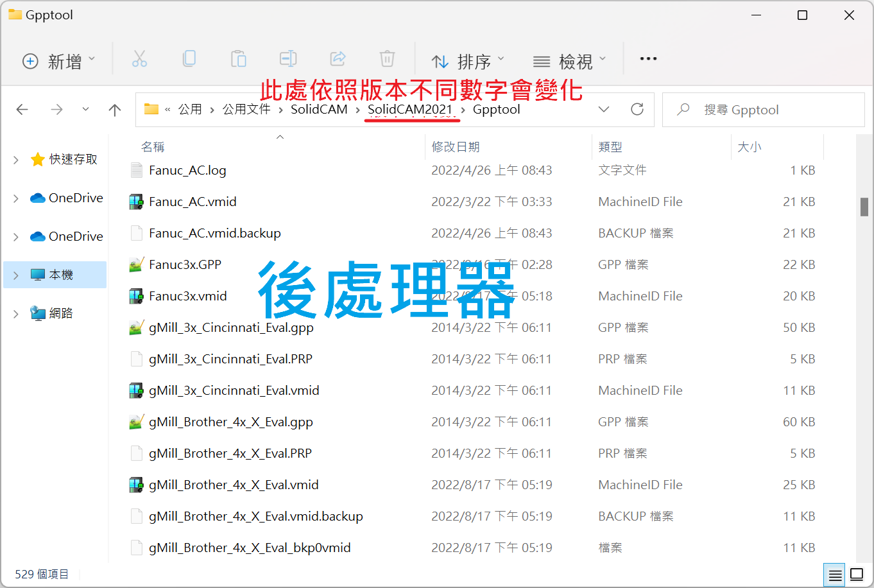
Task: Go up one folder level arrow
Action: click(x=115, y=109)
